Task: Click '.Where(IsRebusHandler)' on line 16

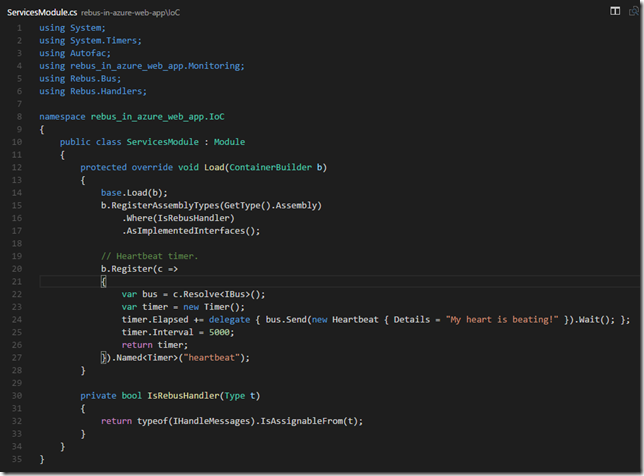Action: [x=178, y=218]
